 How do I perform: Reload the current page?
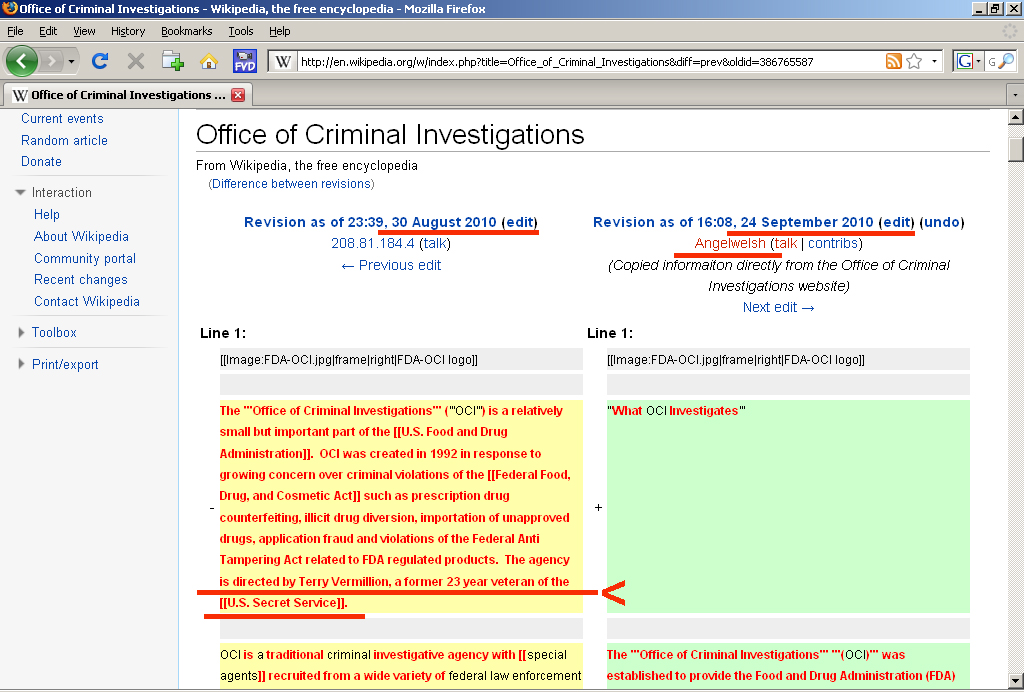(x=100, y=61)
